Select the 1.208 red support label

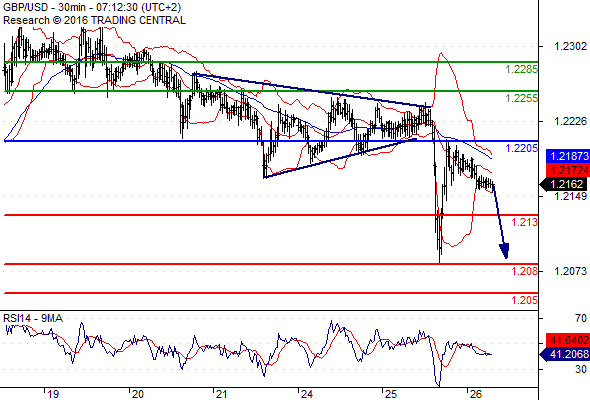[524, 271]
